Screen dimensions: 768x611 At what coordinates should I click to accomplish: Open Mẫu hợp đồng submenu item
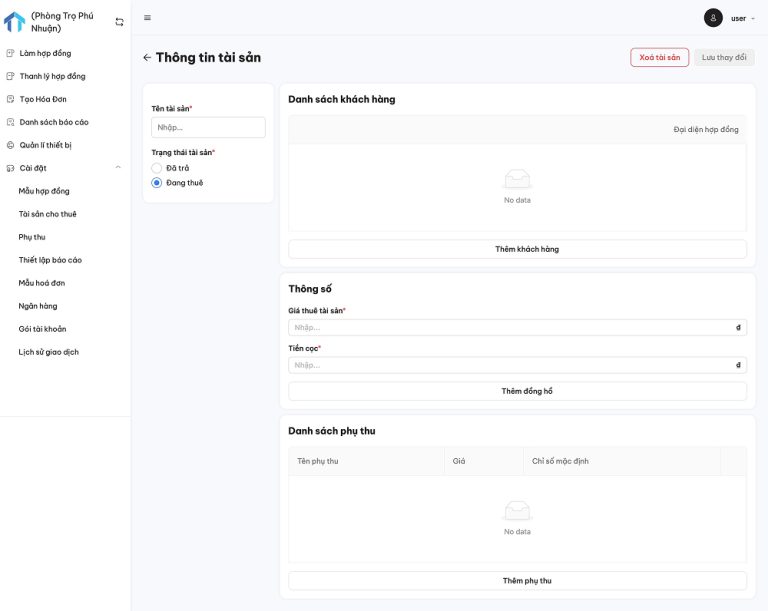pos(44,191)
